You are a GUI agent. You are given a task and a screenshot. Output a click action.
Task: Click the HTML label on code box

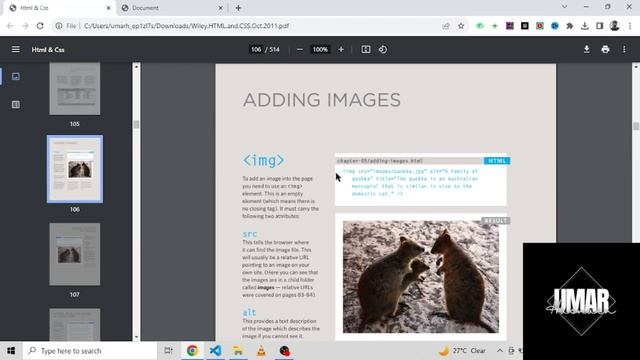497,161
